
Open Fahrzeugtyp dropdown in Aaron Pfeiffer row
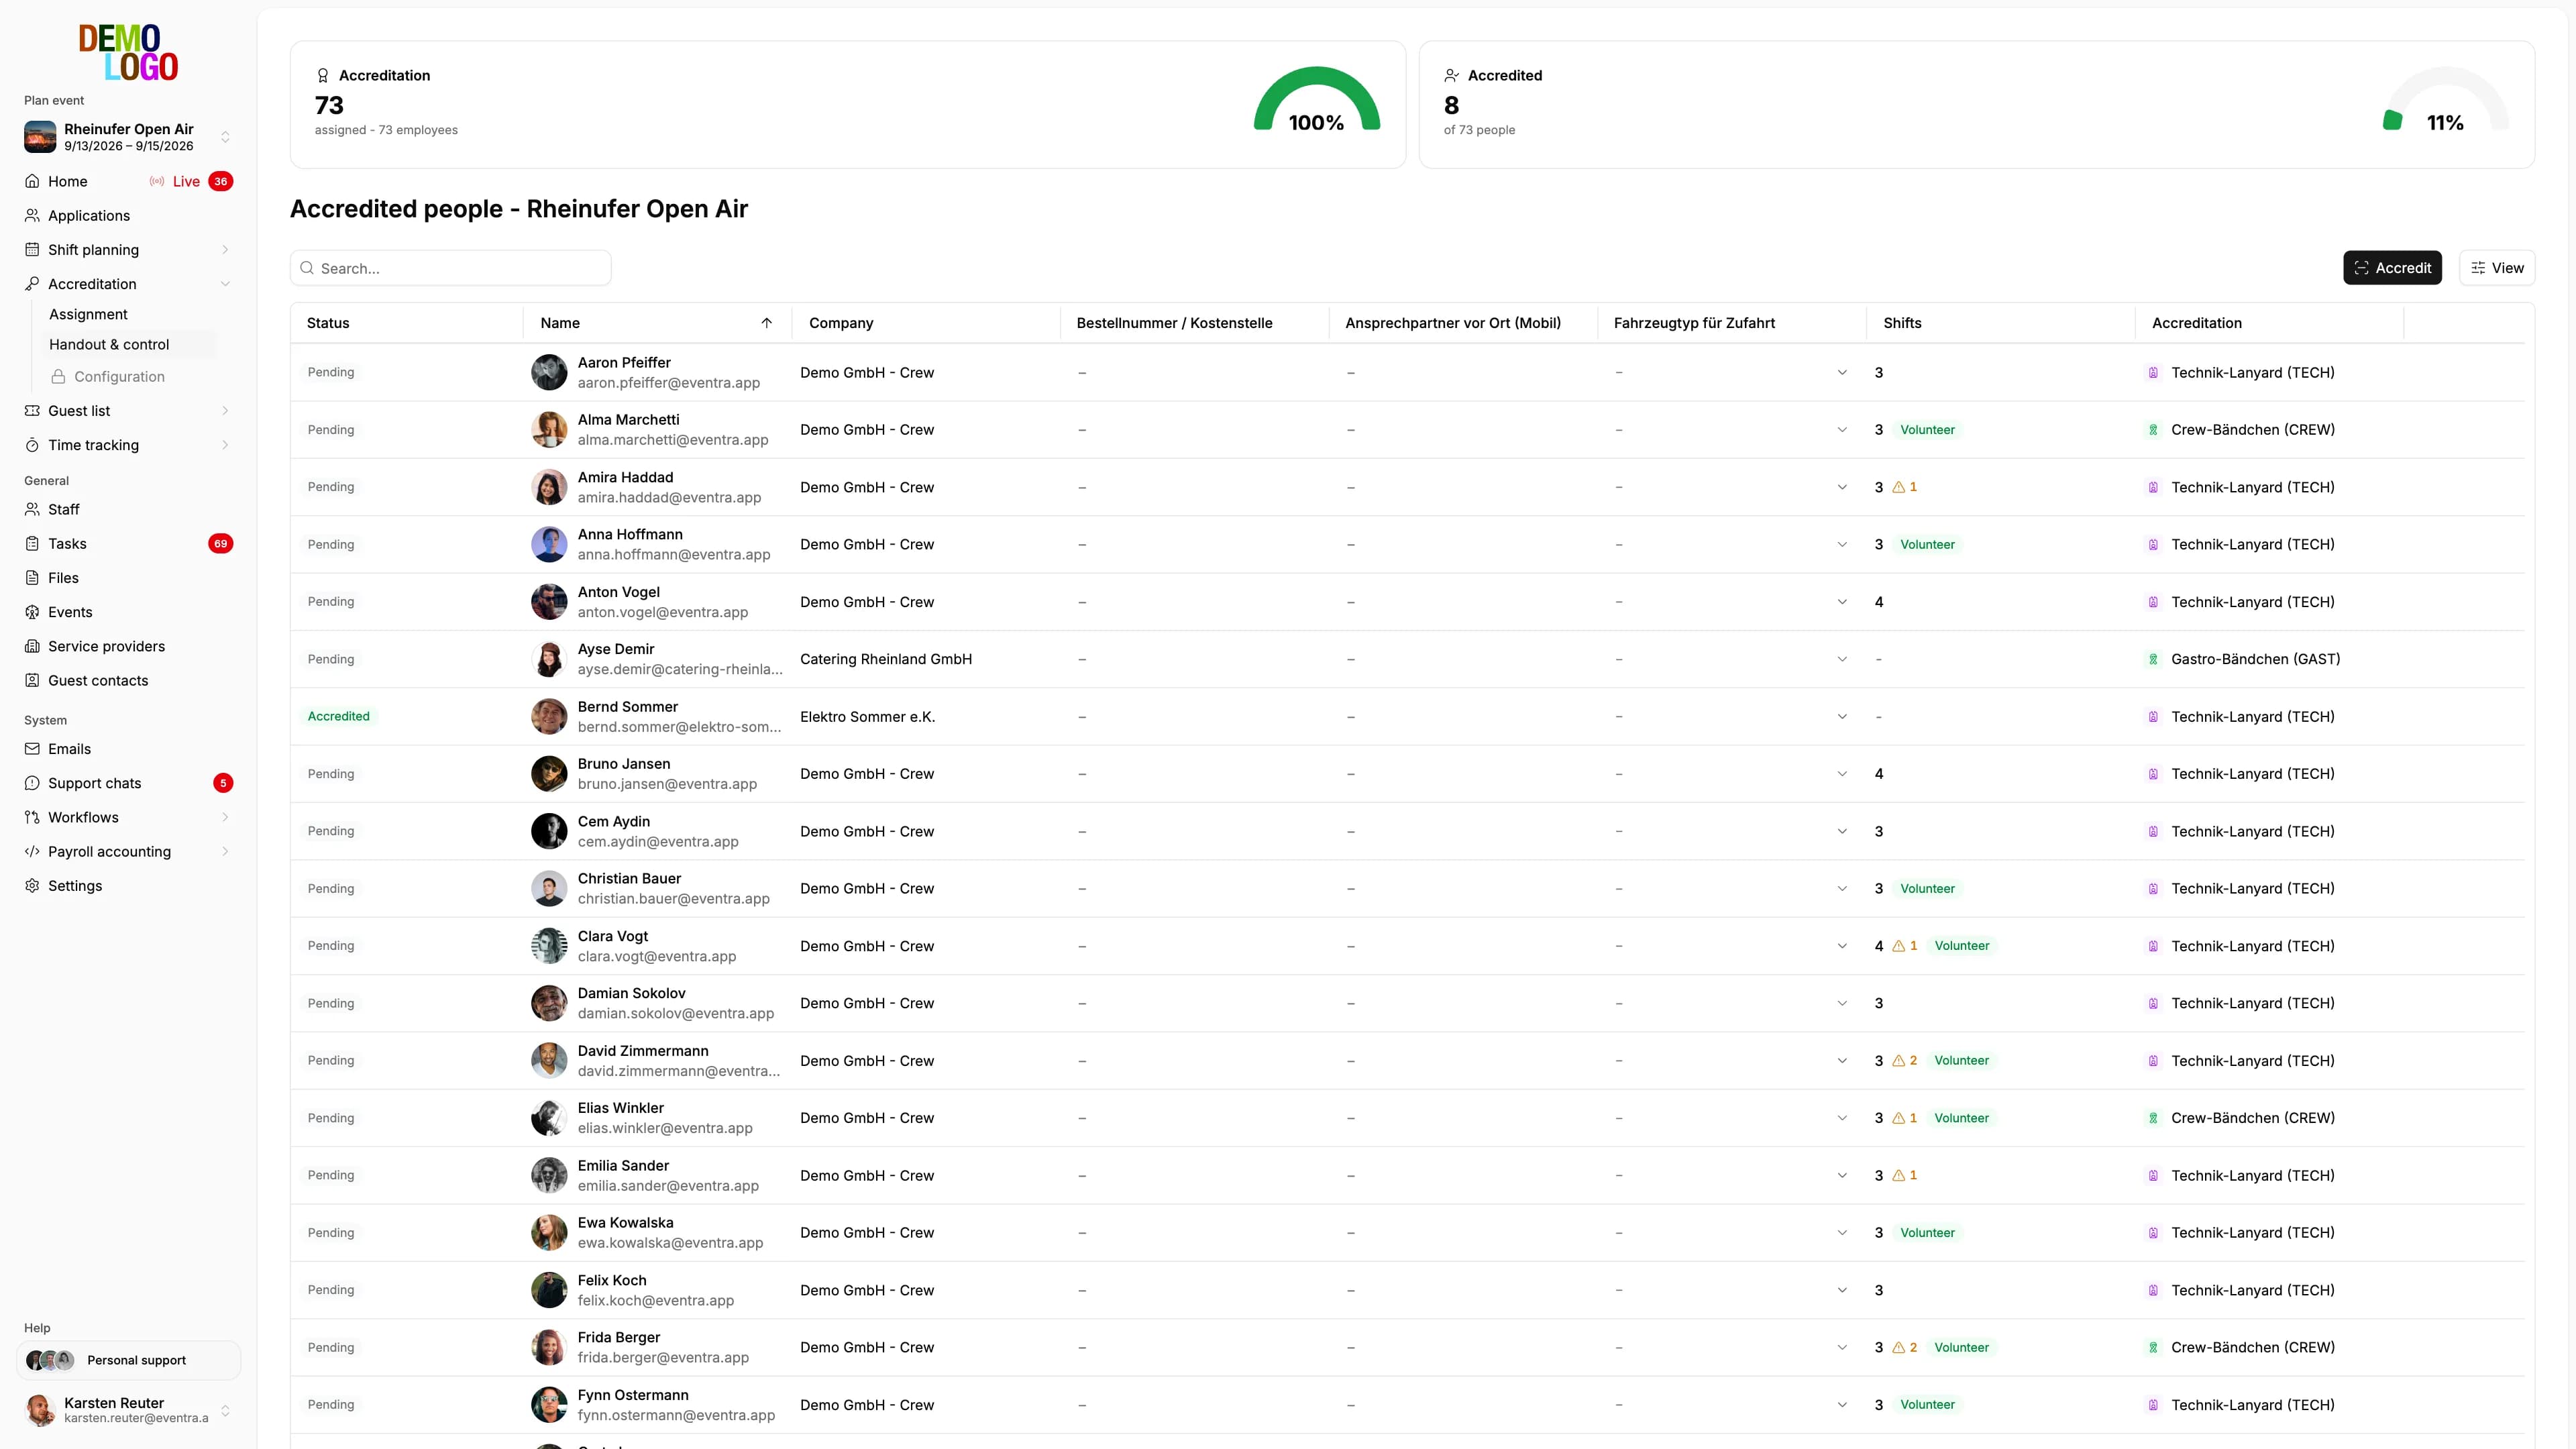pyautogui.click(x=1842, y=372)
